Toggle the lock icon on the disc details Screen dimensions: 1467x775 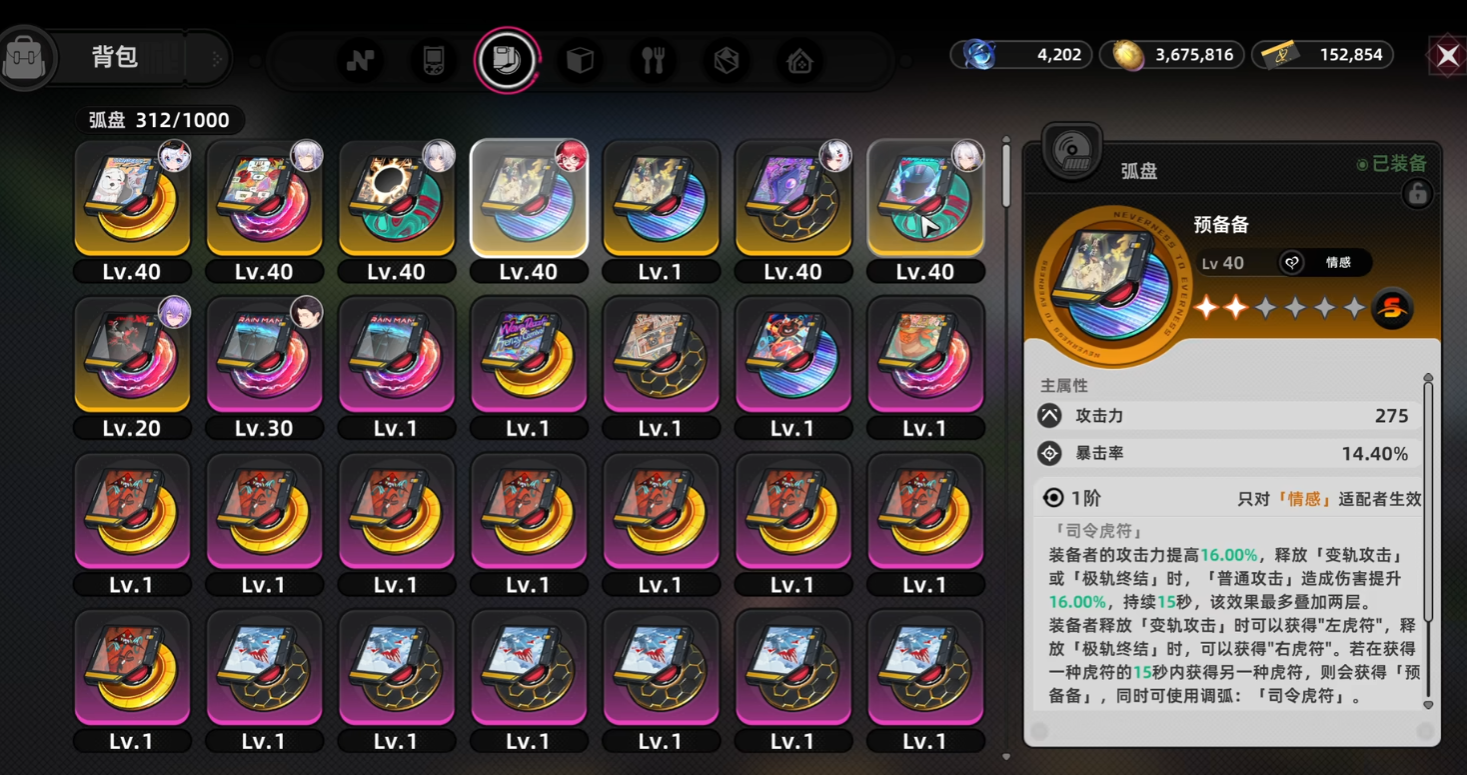[1417, 194]
